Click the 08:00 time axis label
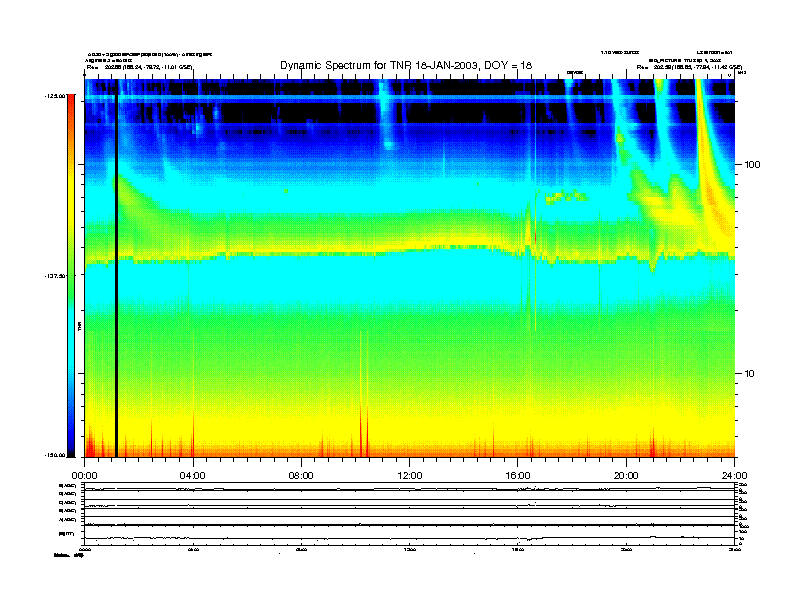 click(x=301, y=476)
